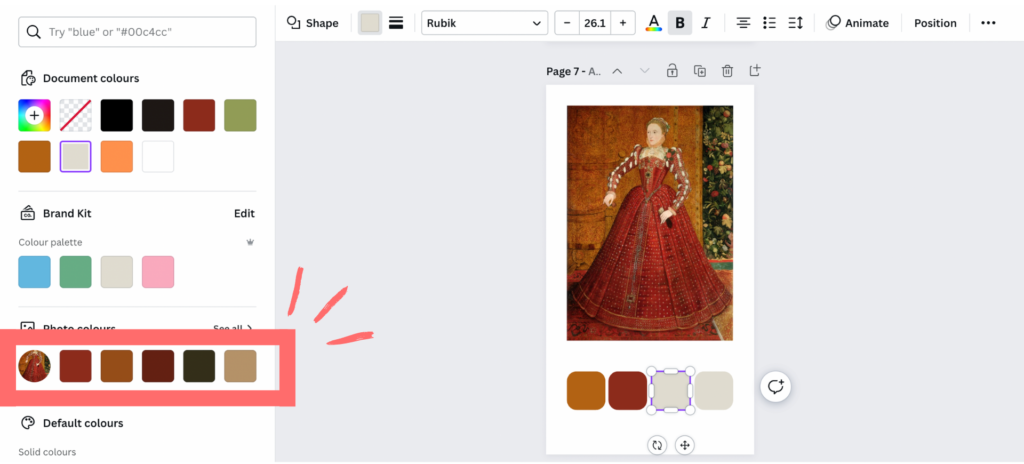Viewport: 1024px width, 464px height.
Task: Open the Animate panel
Action: click(857, 23)
